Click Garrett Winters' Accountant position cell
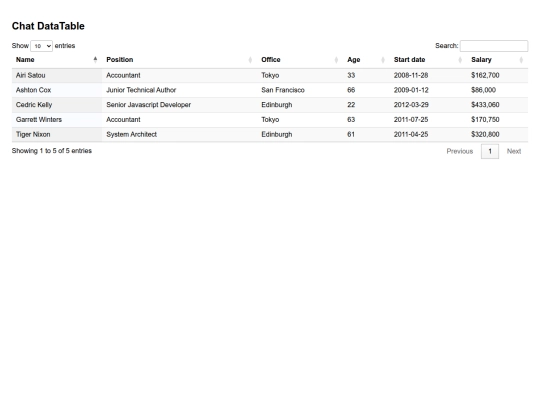Image resolution: width=540 pixels, height=405 pixels. click(180, 120)
